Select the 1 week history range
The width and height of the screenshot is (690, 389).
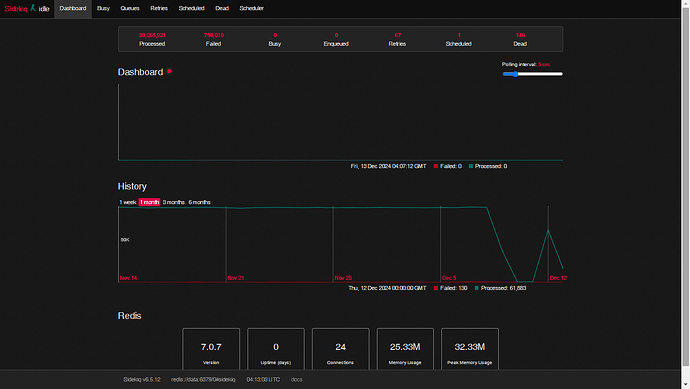(128, 202)
